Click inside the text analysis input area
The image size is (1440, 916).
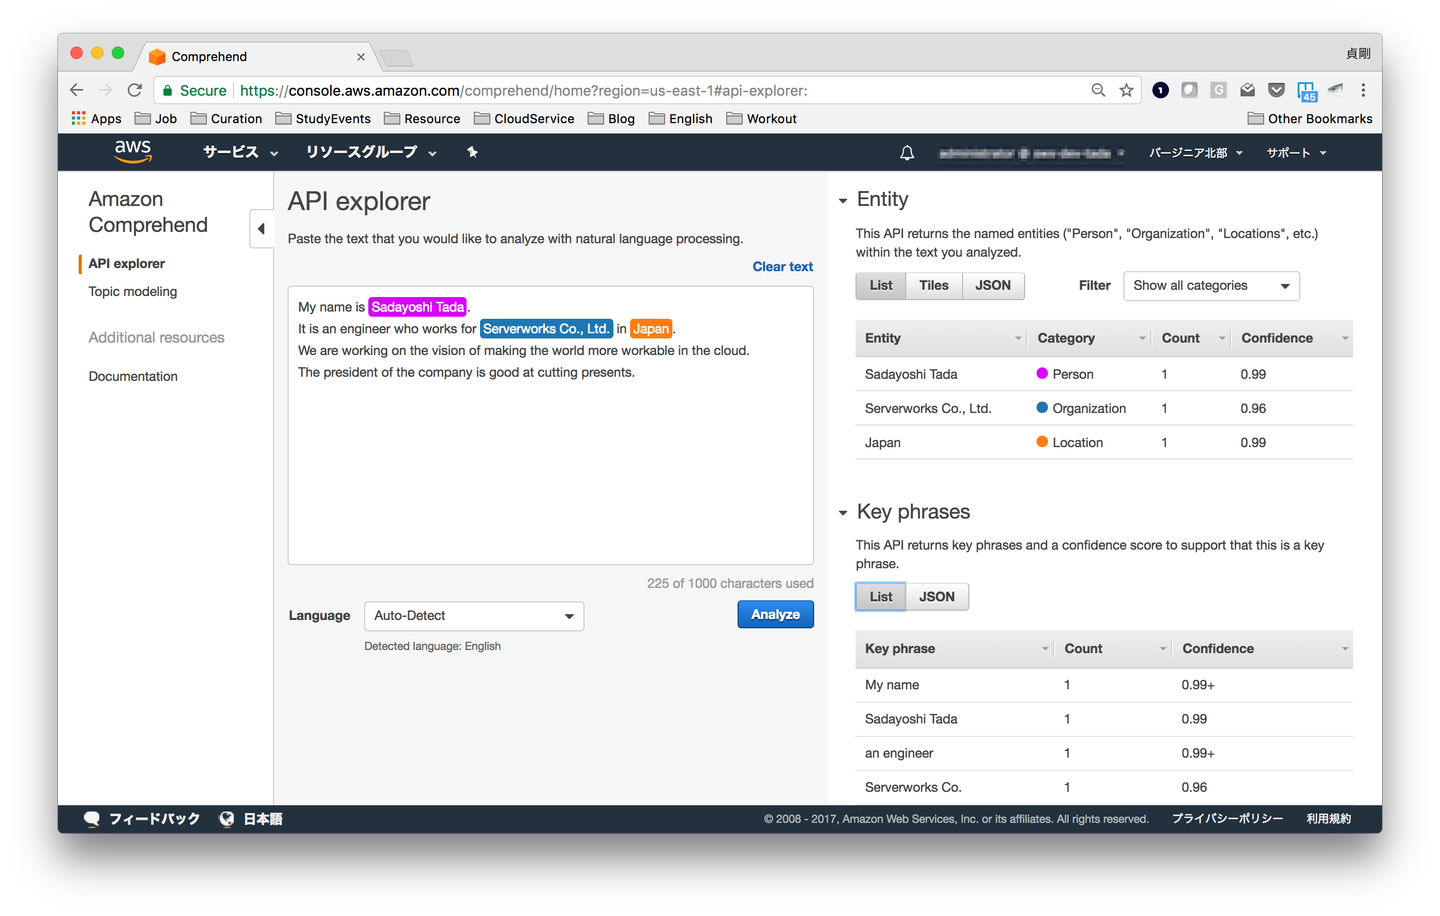click(551, 426)
